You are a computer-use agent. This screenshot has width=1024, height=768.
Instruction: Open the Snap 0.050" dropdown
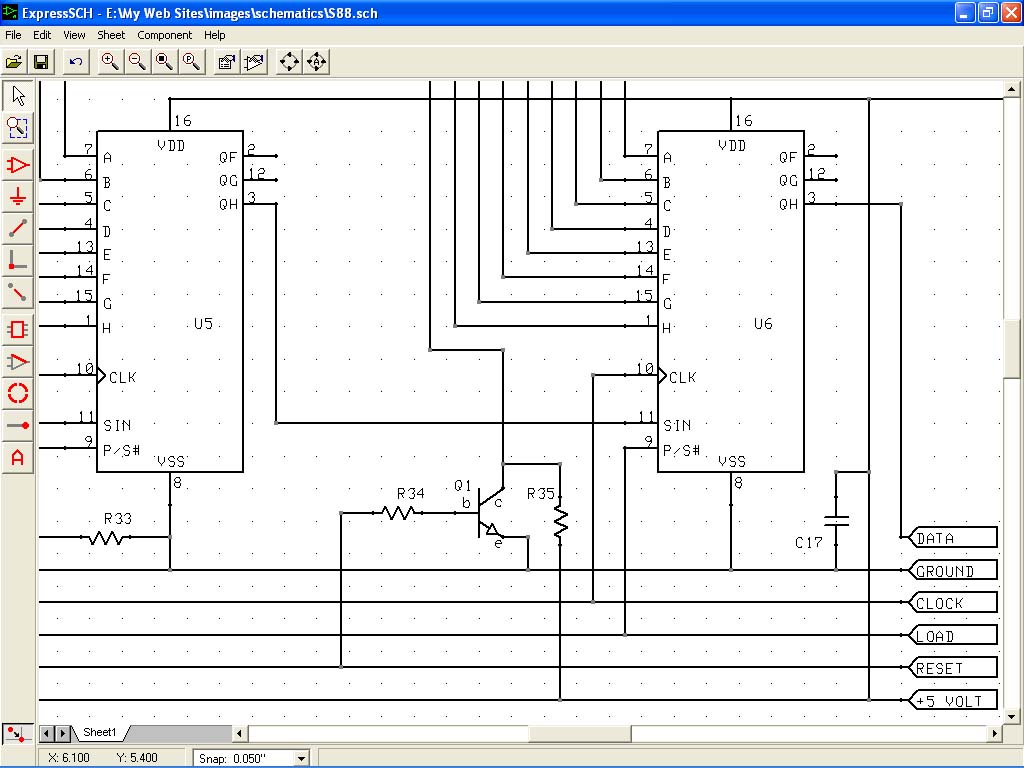pos(301,758)
